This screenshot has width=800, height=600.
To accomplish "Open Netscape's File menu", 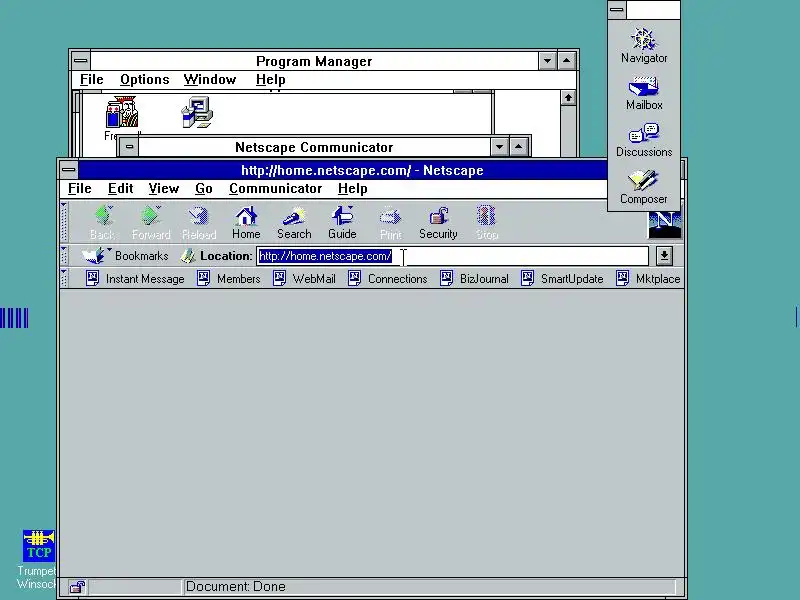I will 80,189.
